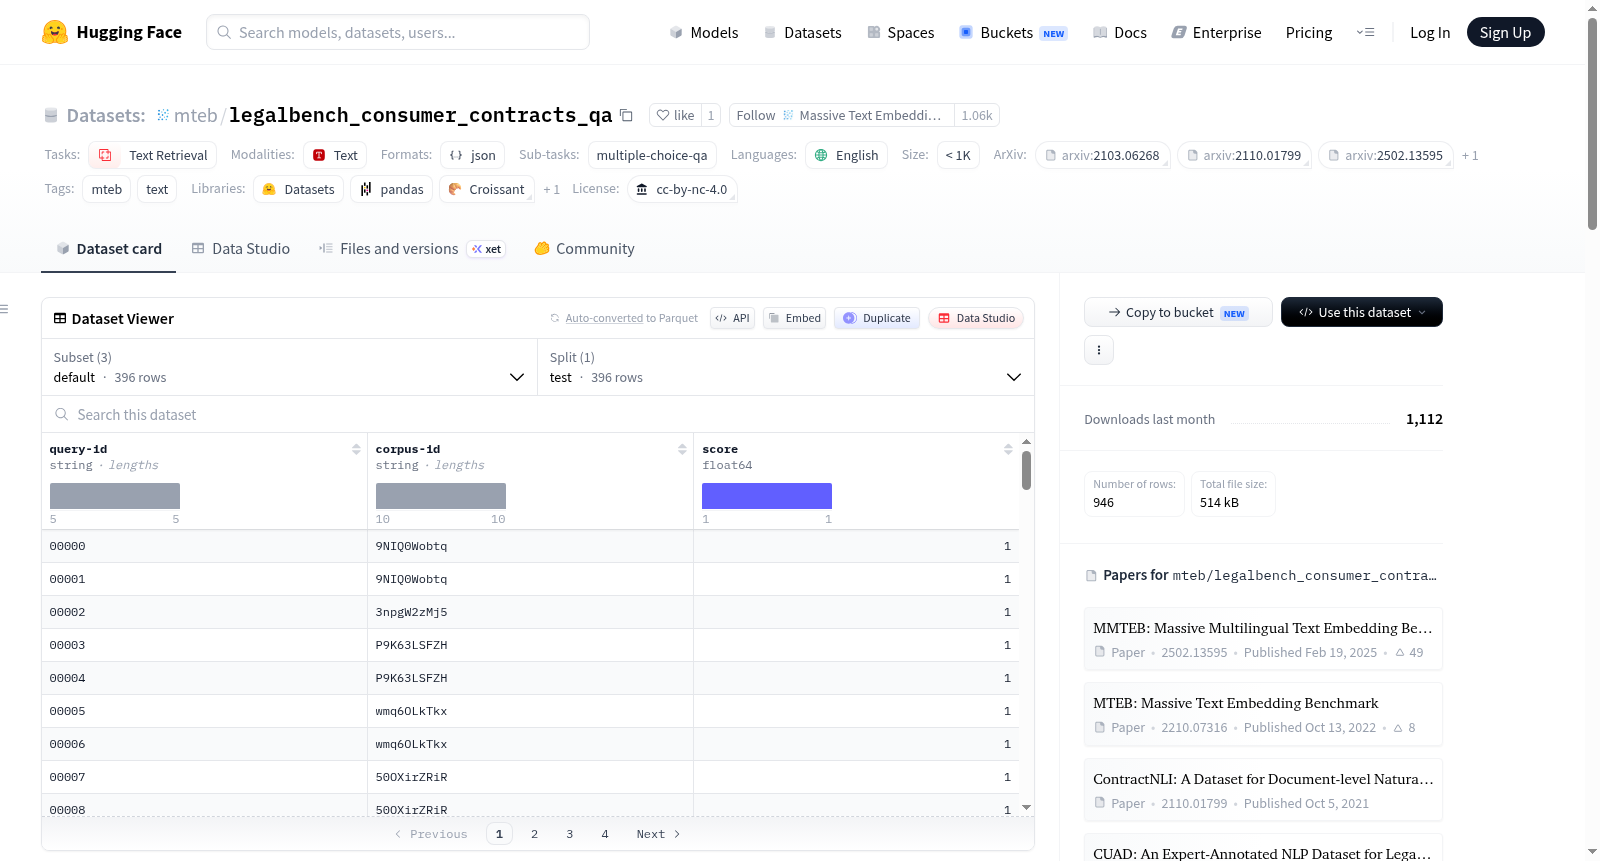Image resolution: width=1600 pixels, height=861 pixels.
Task: Follow Massive Text Embedding organization
Action: point(842,115)
